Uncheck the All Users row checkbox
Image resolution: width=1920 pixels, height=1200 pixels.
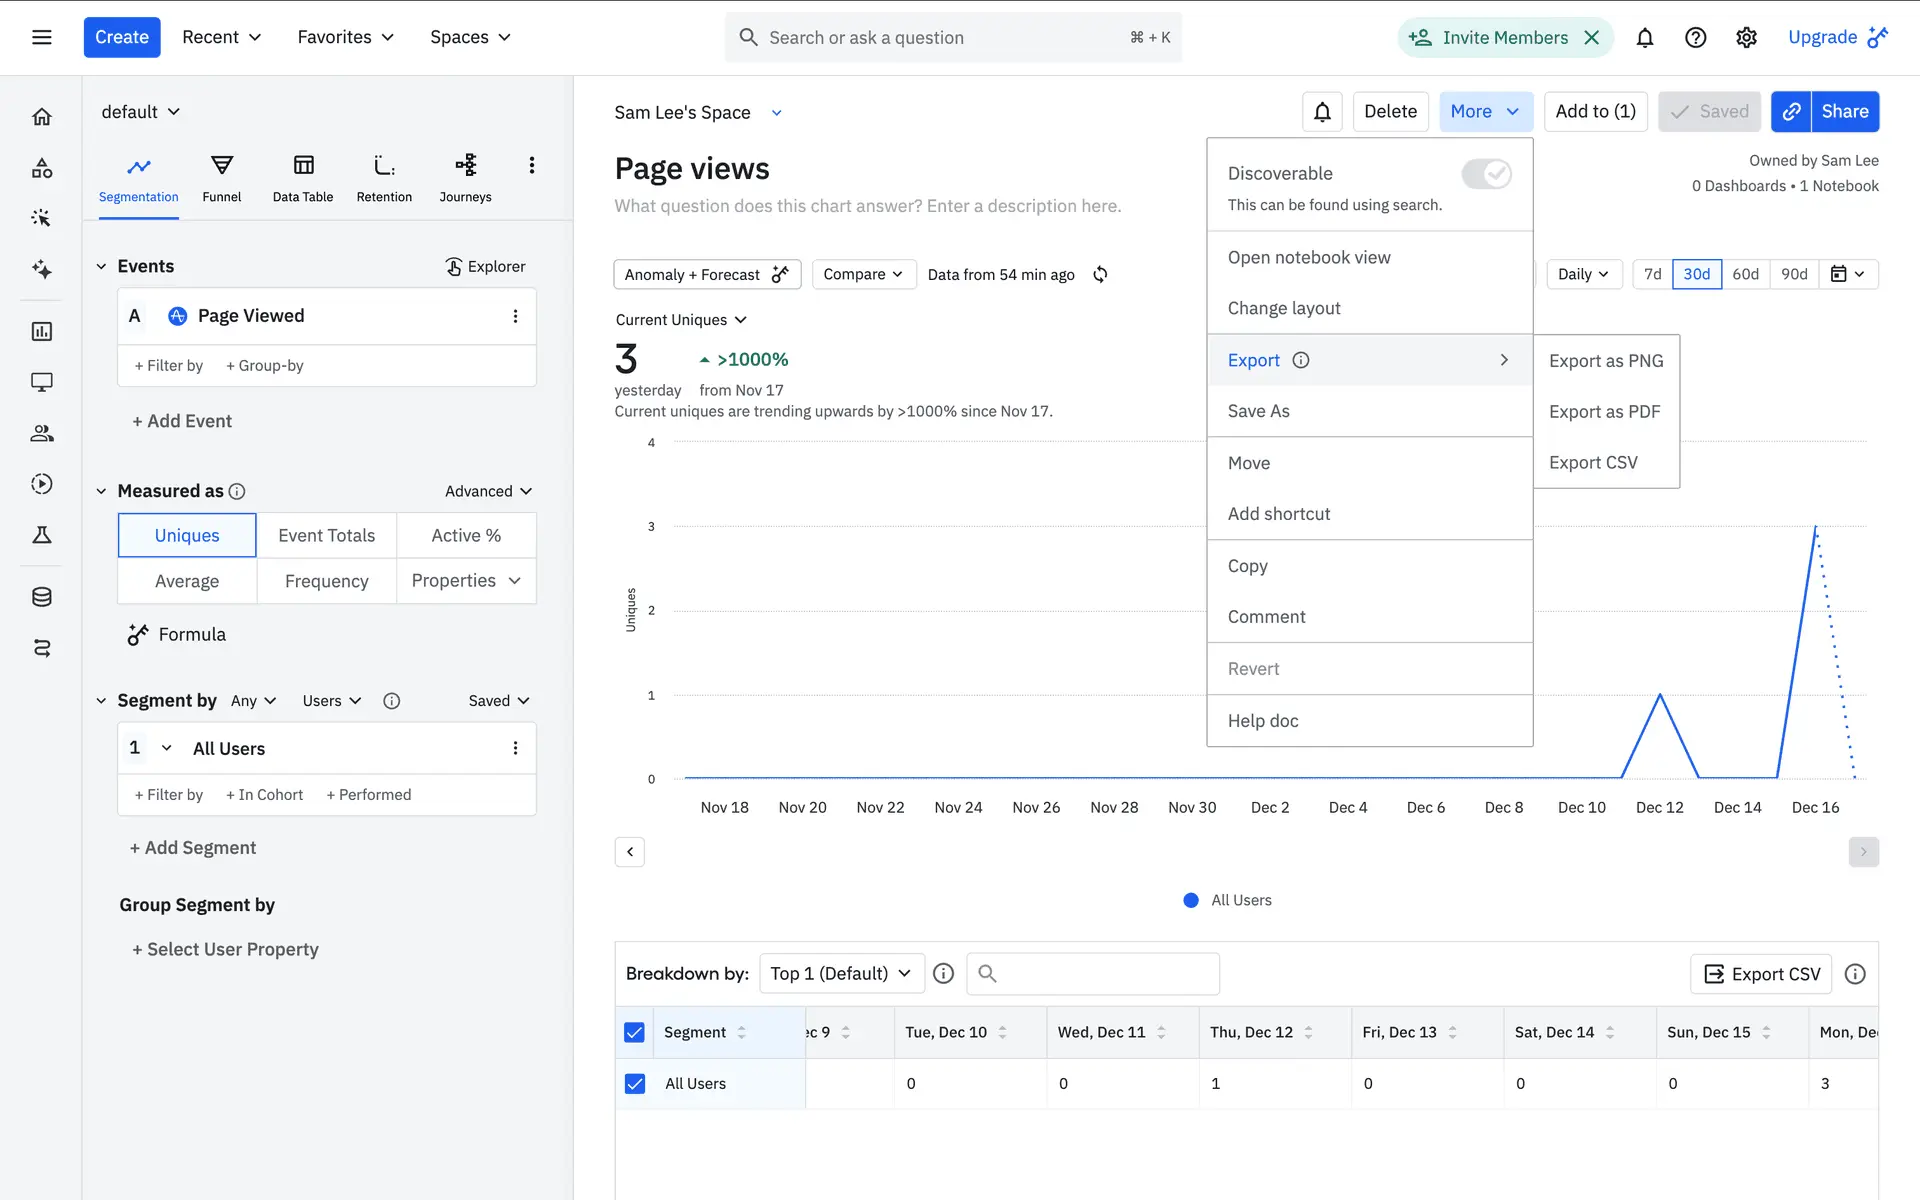[634, 1083]
